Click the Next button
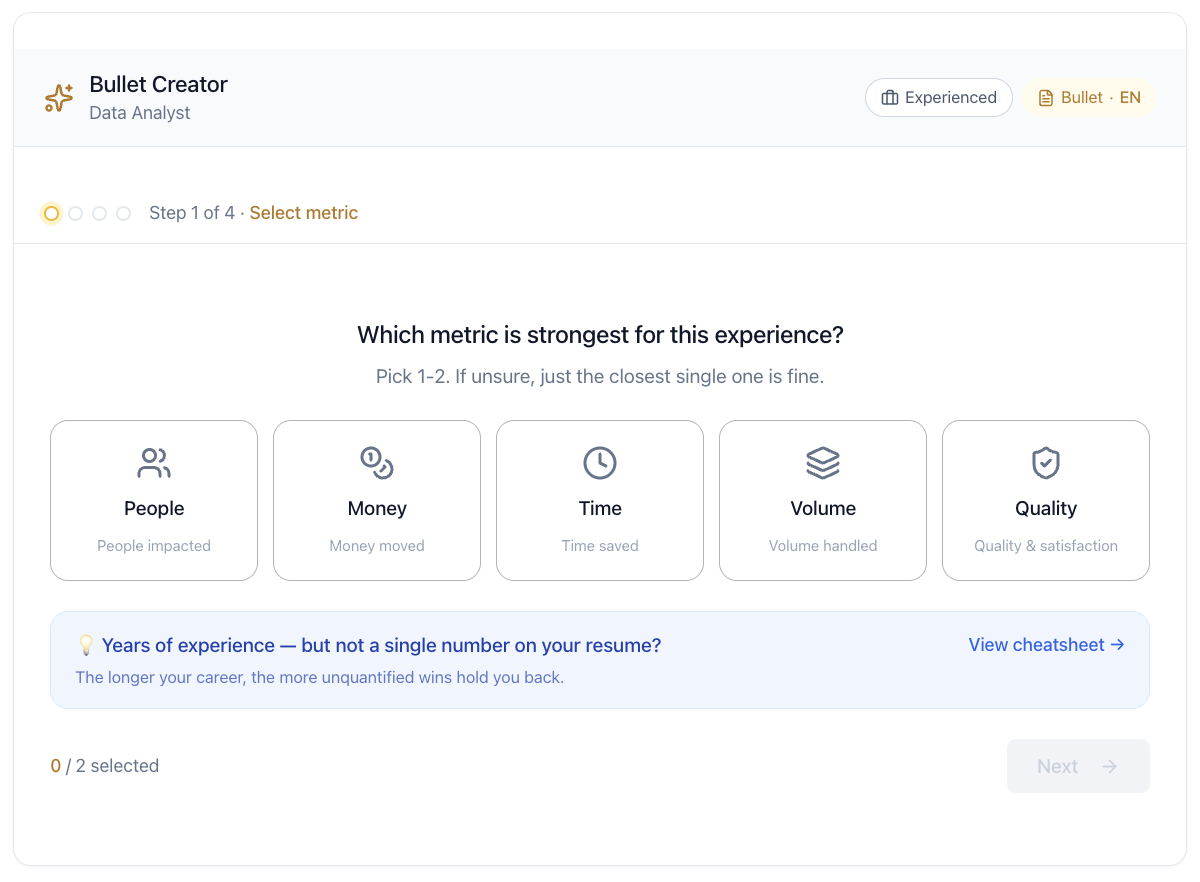1200x882 pixels. [x=1078, y=766]
